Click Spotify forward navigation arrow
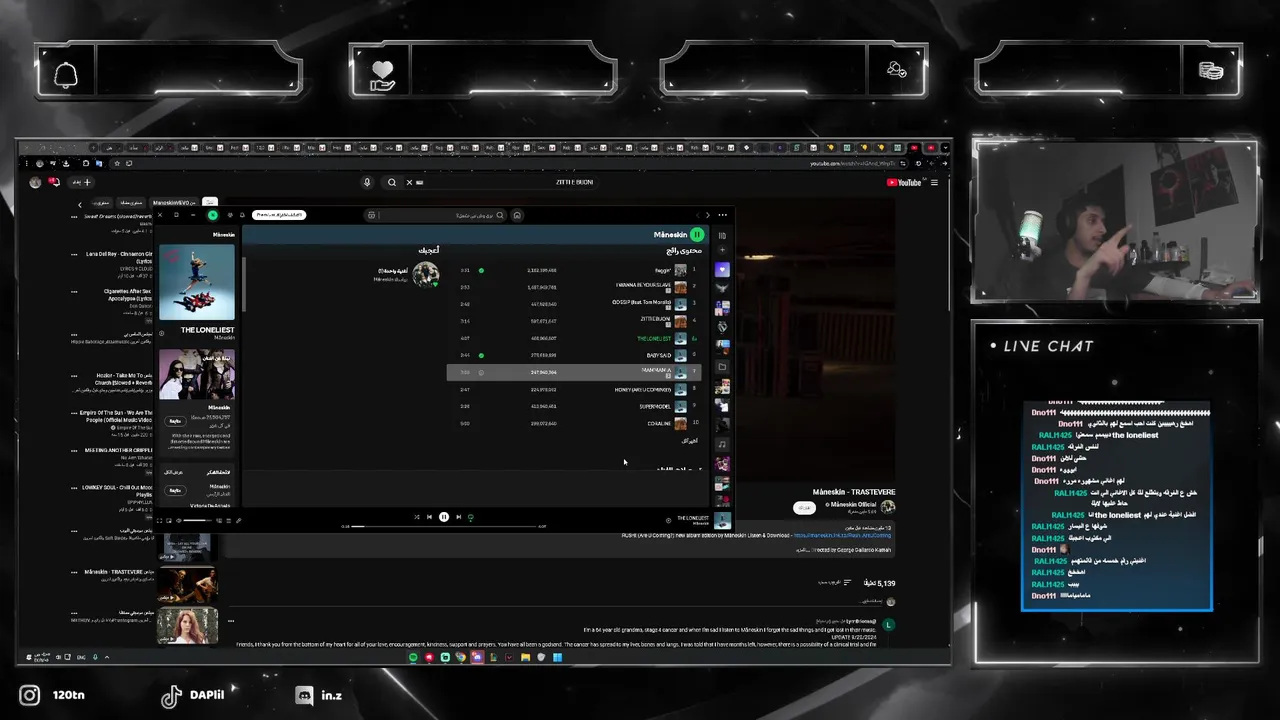This screenshot has width=1280, height=720. coord(697,215)
